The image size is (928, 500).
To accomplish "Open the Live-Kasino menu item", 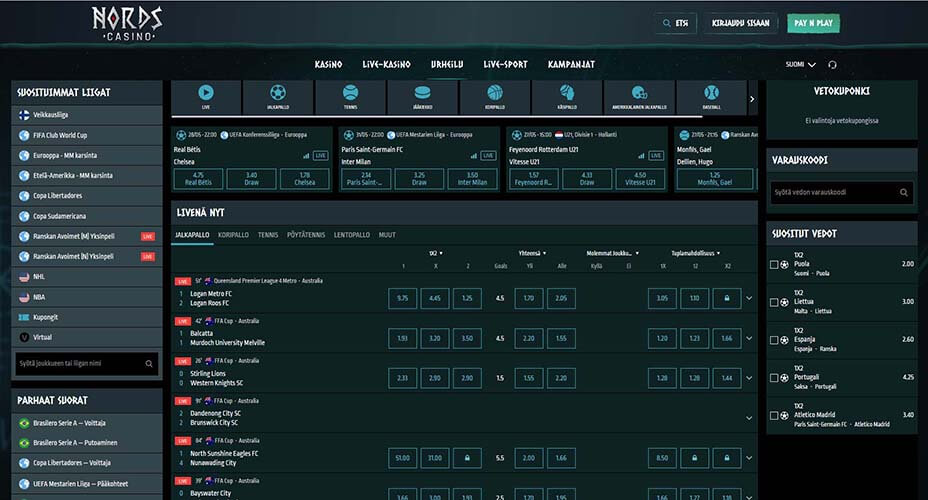I will coord(386,64).
